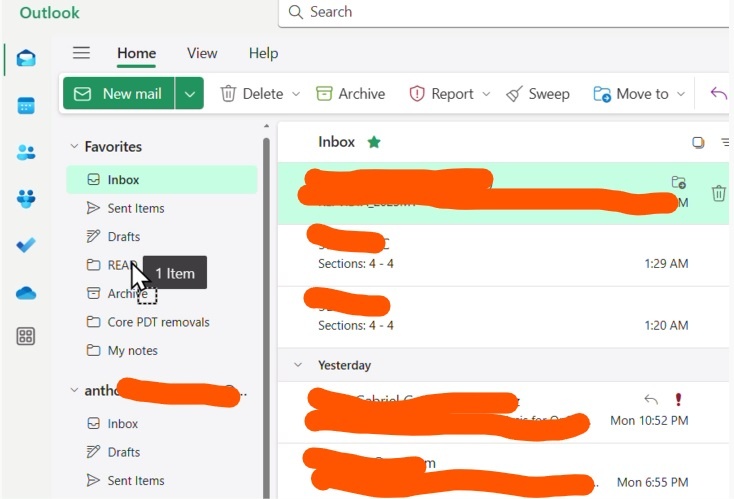Open the People contacts icon
The width and height of the screenshot is (734, 499).
pyautogui.click(x=26, y=152)
